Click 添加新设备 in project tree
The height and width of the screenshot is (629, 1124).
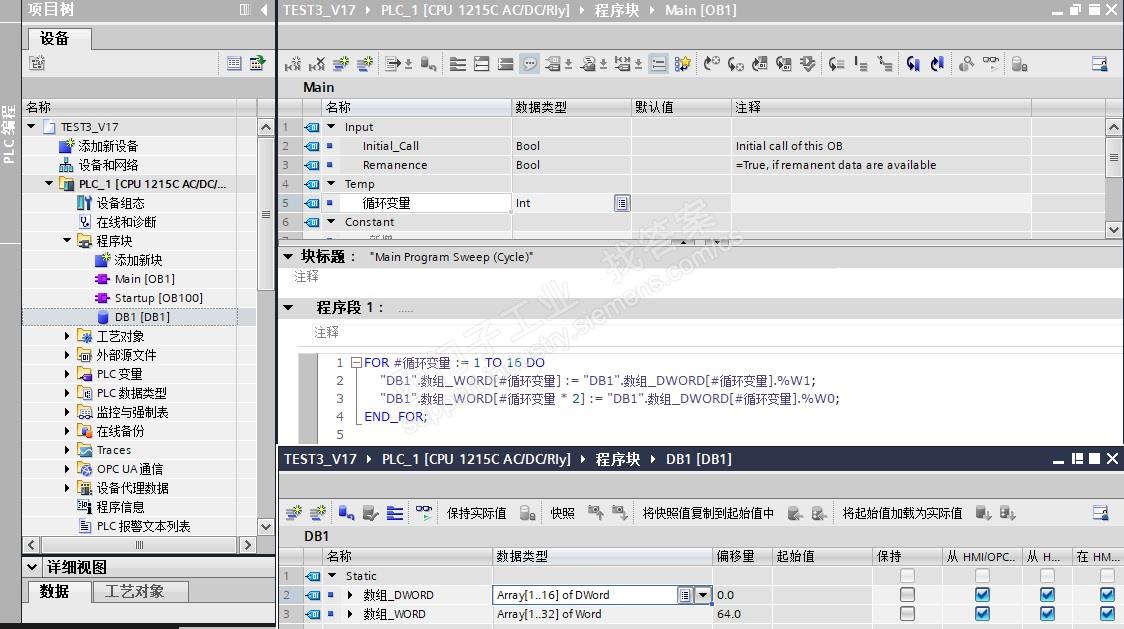tap(108, 146)
